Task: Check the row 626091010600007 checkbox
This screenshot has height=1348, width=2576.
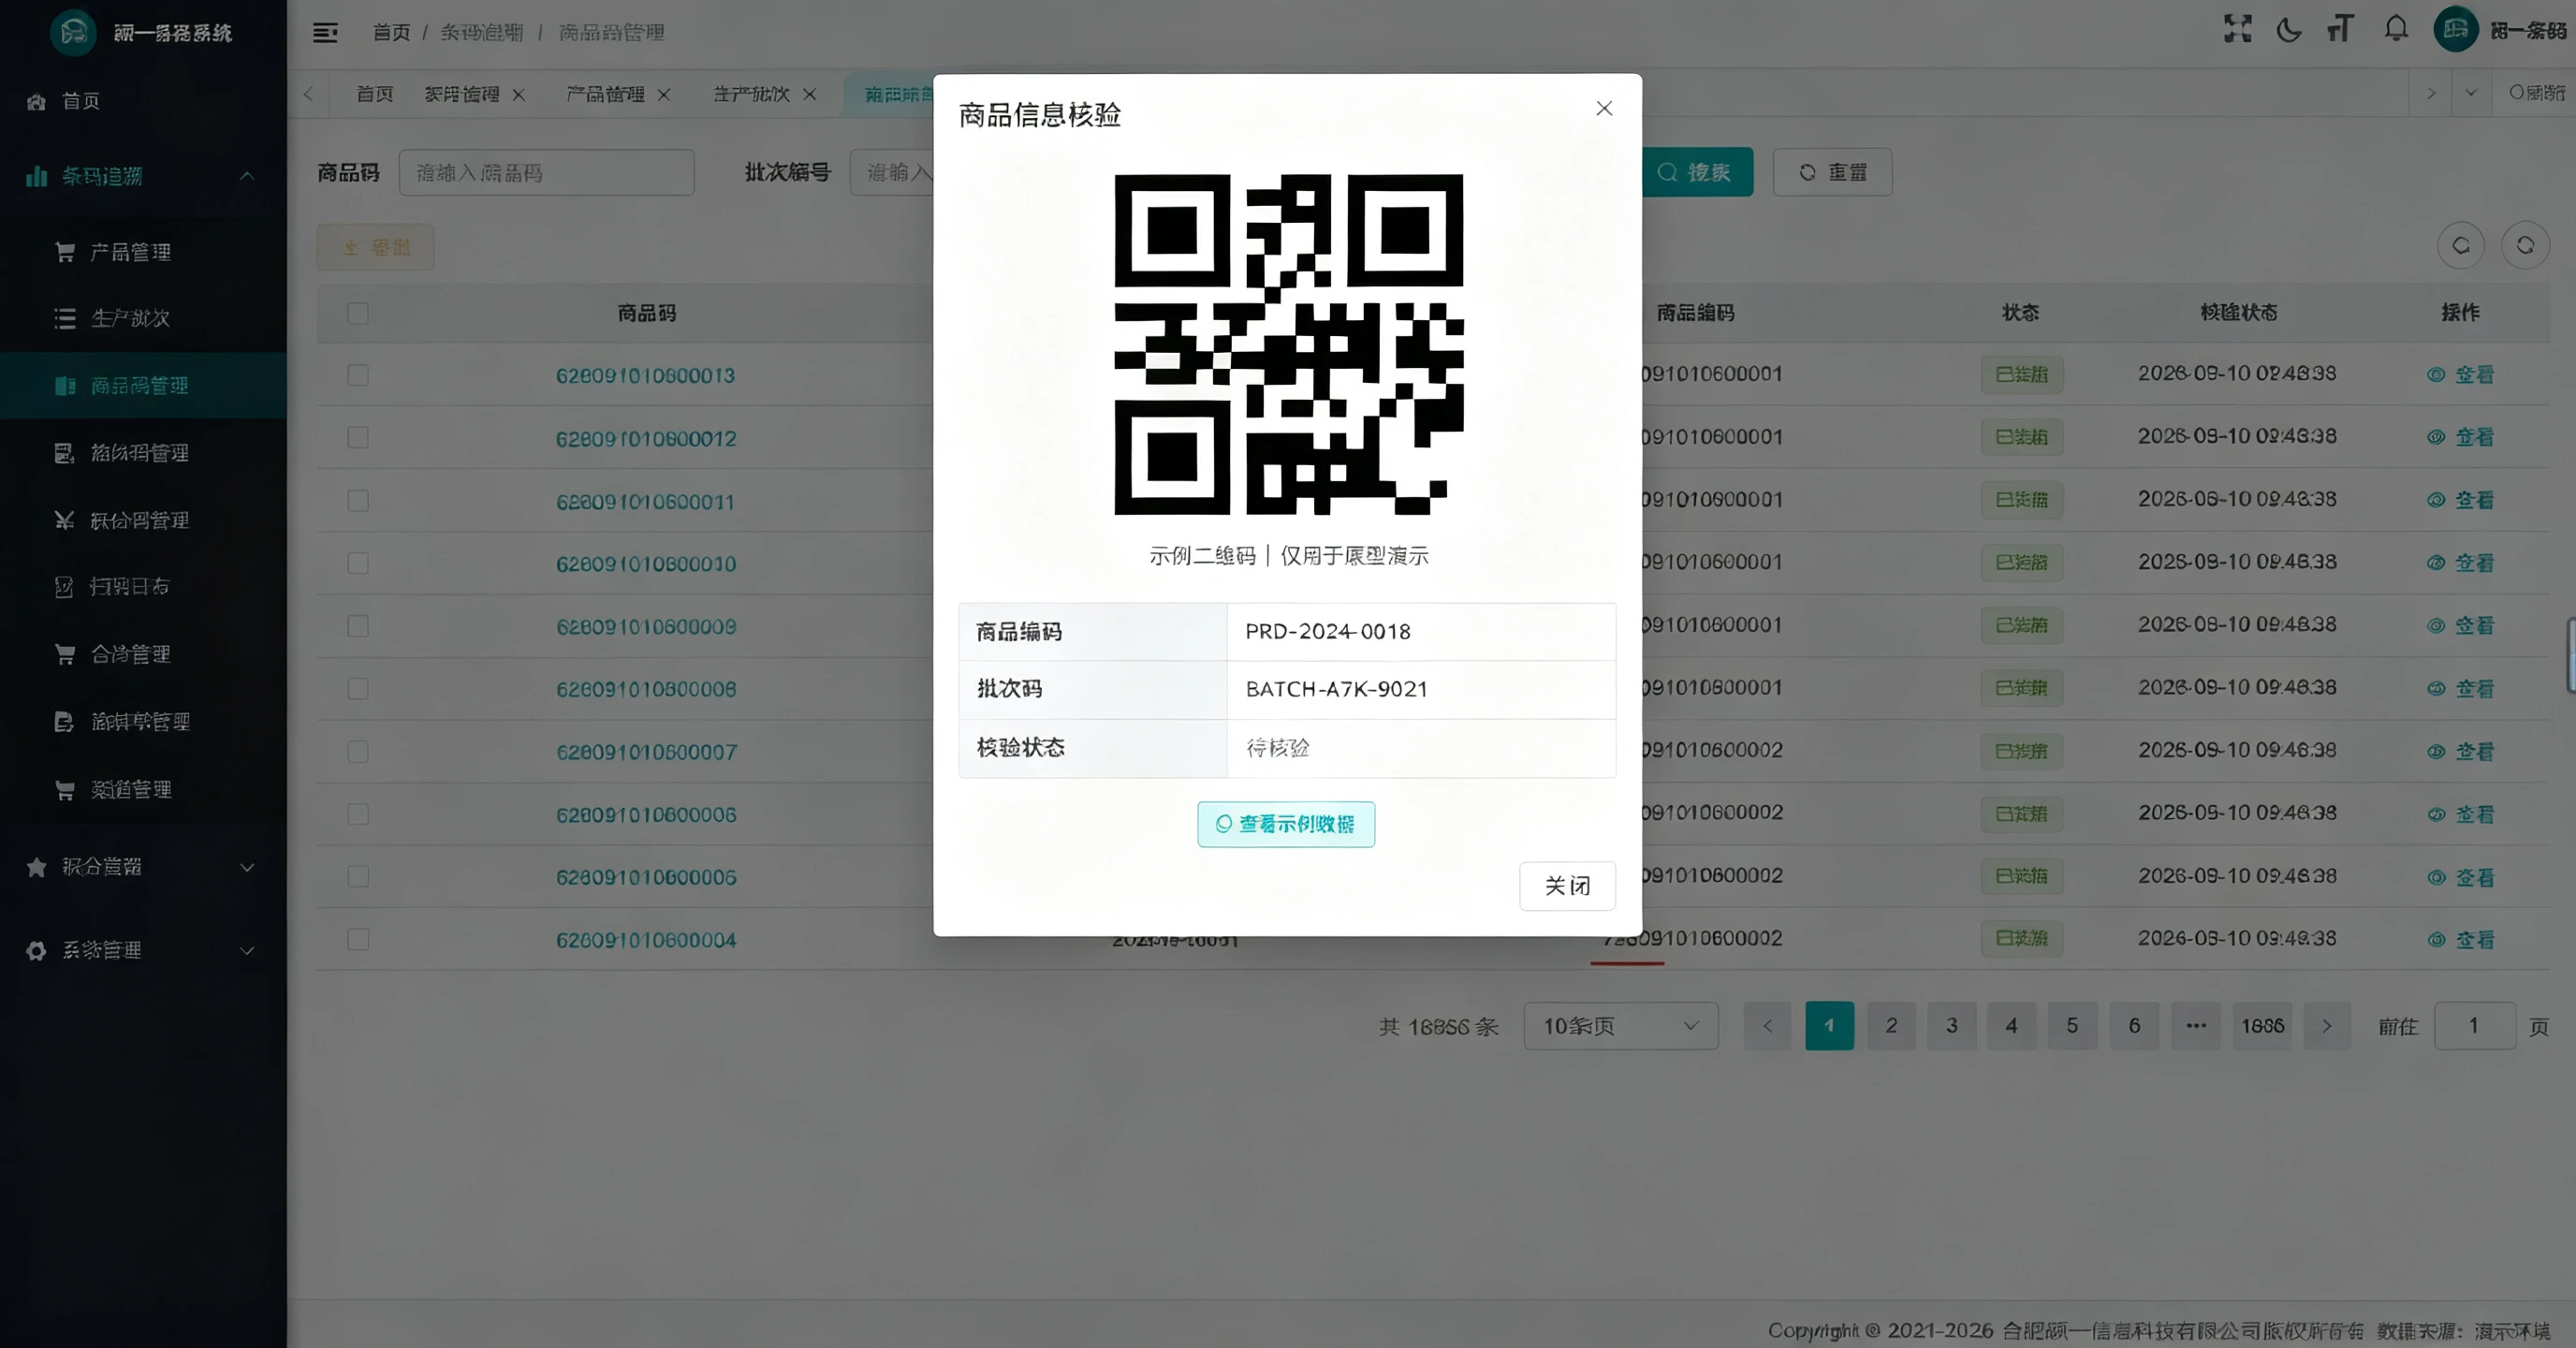Action: (358, 752)
